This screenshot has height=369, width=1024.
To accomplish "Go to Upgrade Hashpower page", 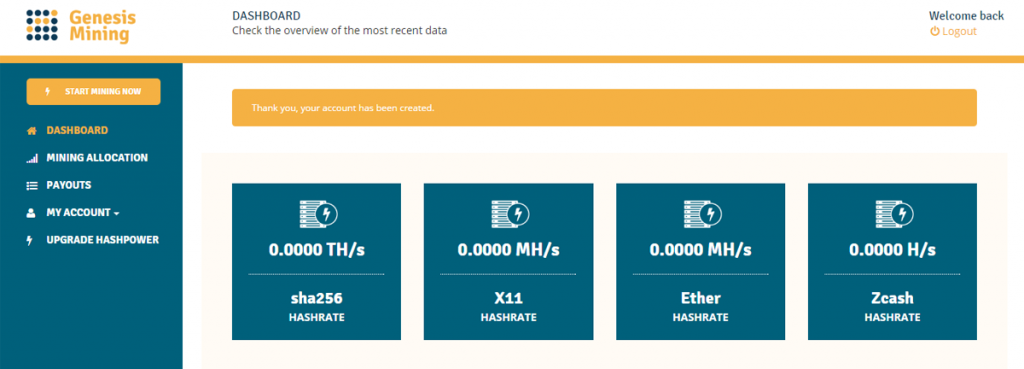I will [x=103, y=240].
